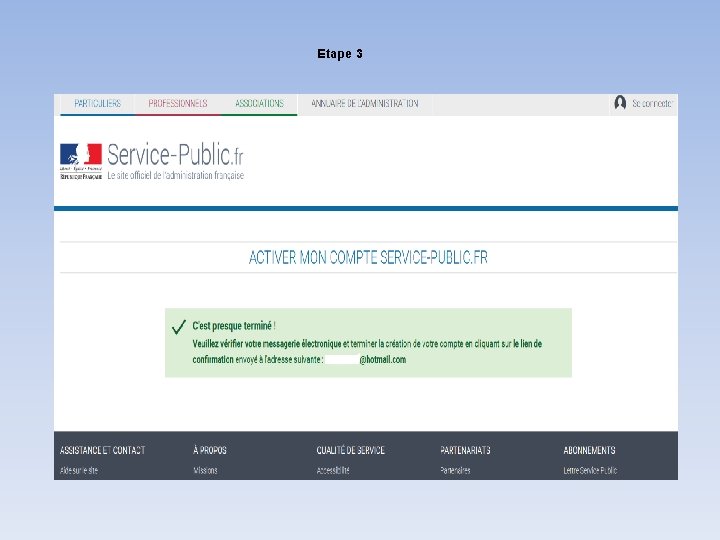Screen dimensions: 720x540
Task: Click the À propos footer heading
Action: pyautogui.click(x=210, y=450)
